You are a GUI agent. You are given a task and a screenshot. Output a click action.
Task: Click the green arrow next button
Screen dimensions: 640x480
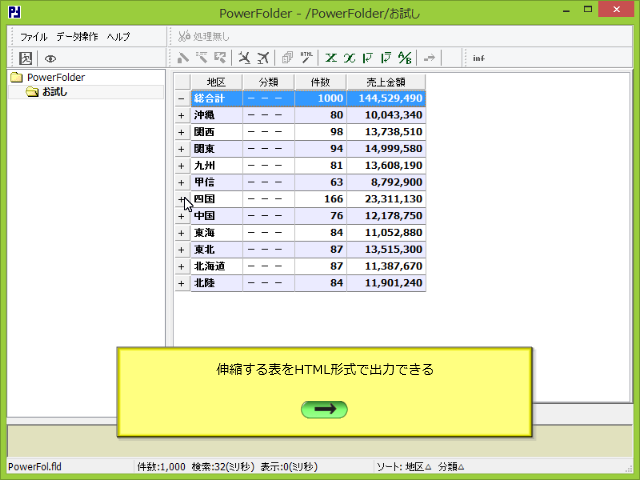pyautogui.click(x=324, y=409)
